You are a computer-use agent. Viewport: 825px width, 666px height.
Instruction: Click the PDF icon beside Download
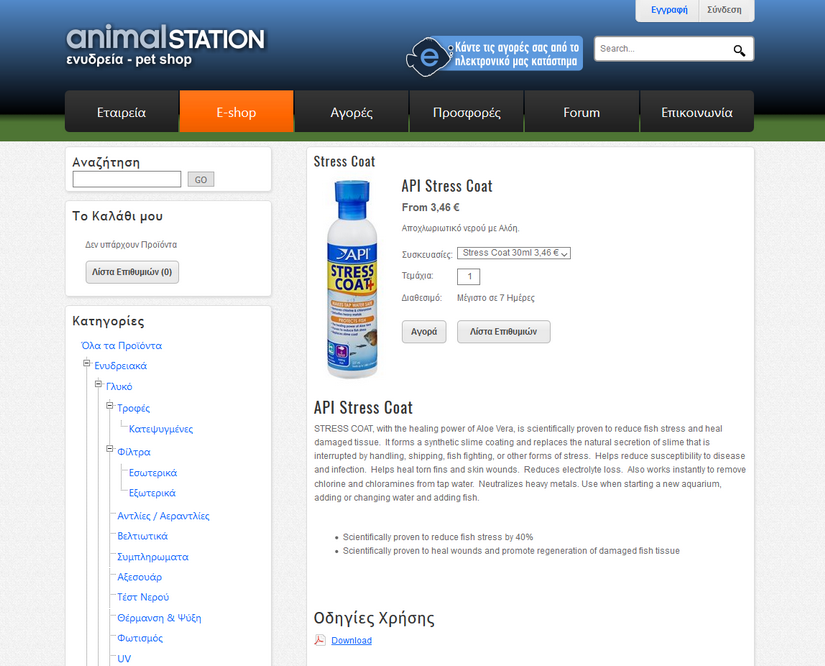coord(320,640)
